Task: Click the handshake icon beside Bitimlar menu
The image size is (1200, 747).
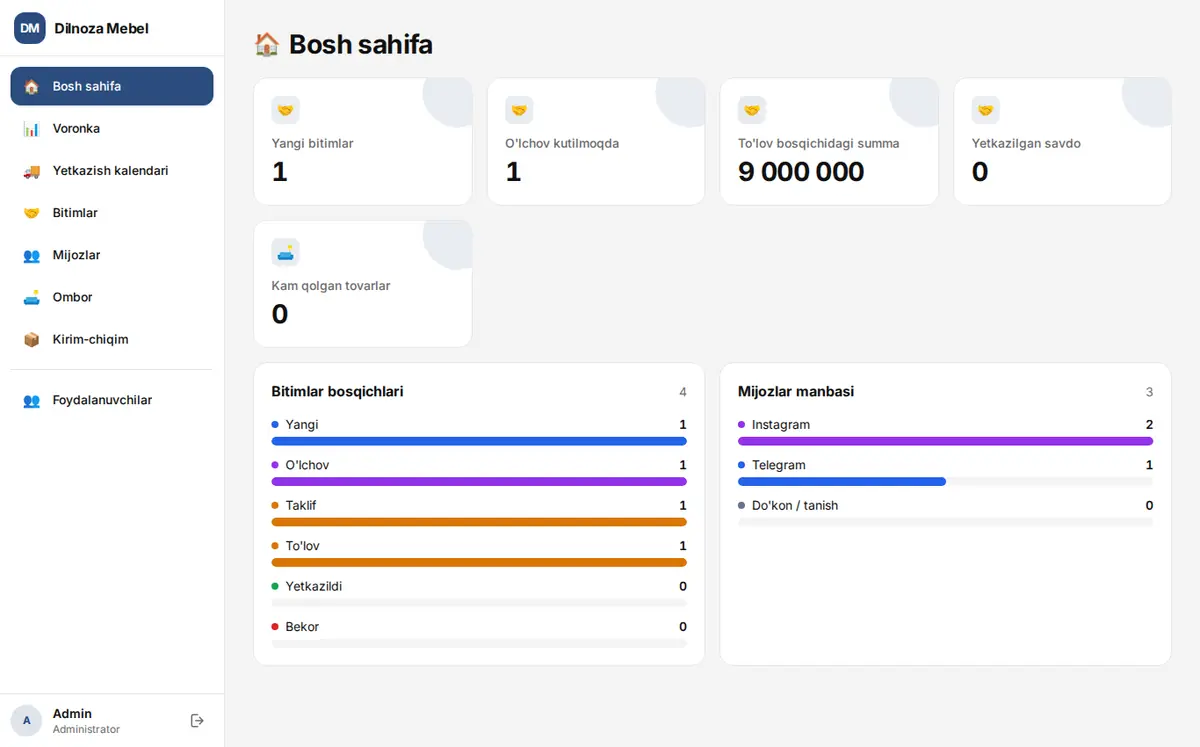Action: click(x=32, y=213)
